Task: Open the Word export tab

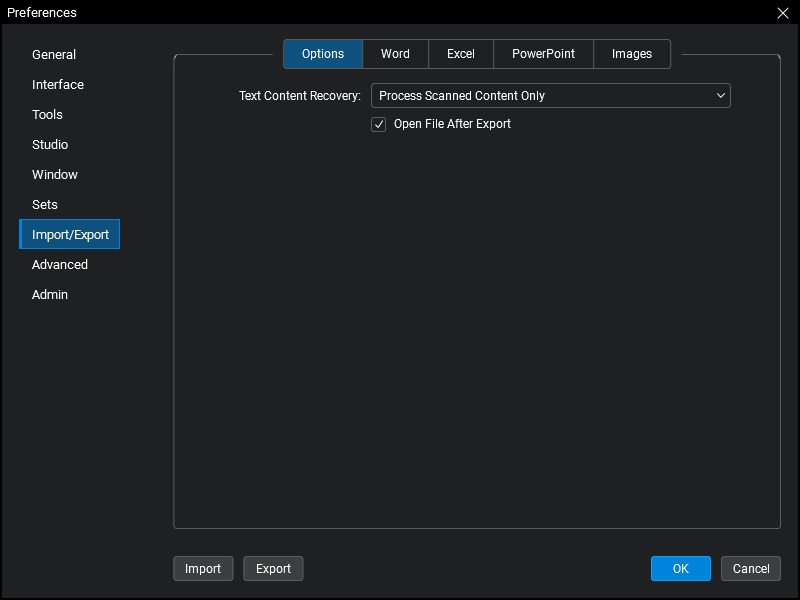Action: click(395, 54)
